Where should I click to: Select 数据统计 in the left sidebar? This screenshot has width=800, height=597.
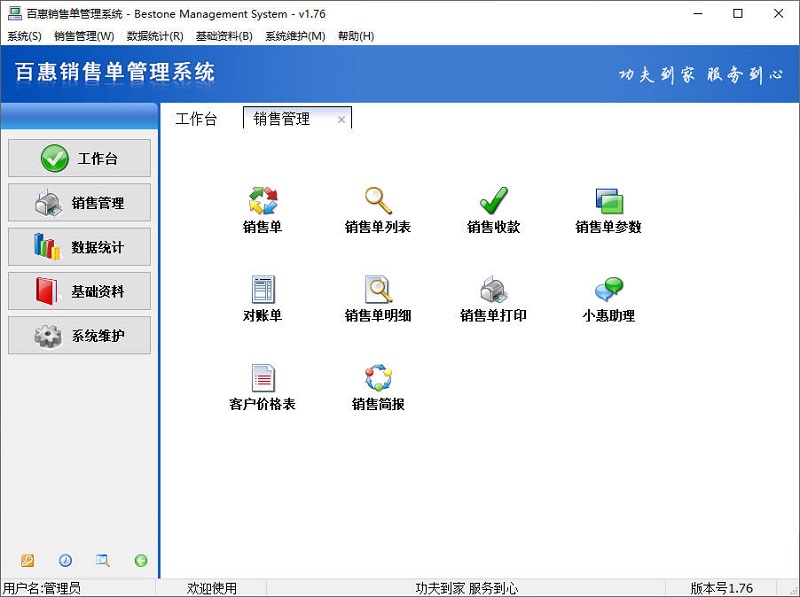click(79, 247)
